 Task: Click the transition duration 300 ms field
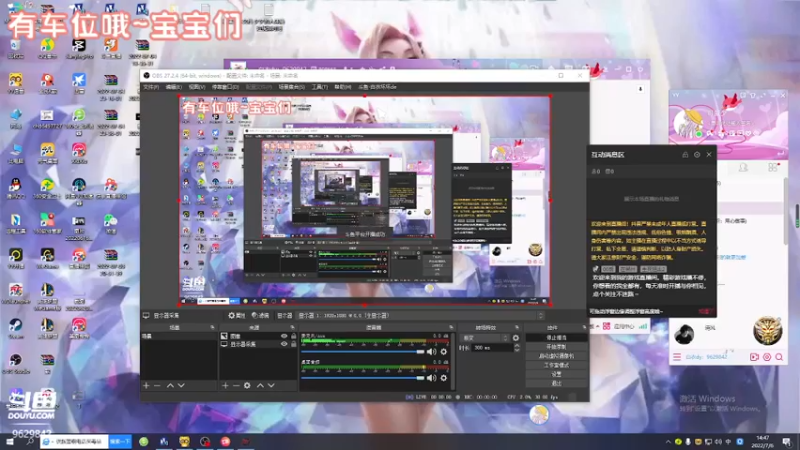pos(492,348)
